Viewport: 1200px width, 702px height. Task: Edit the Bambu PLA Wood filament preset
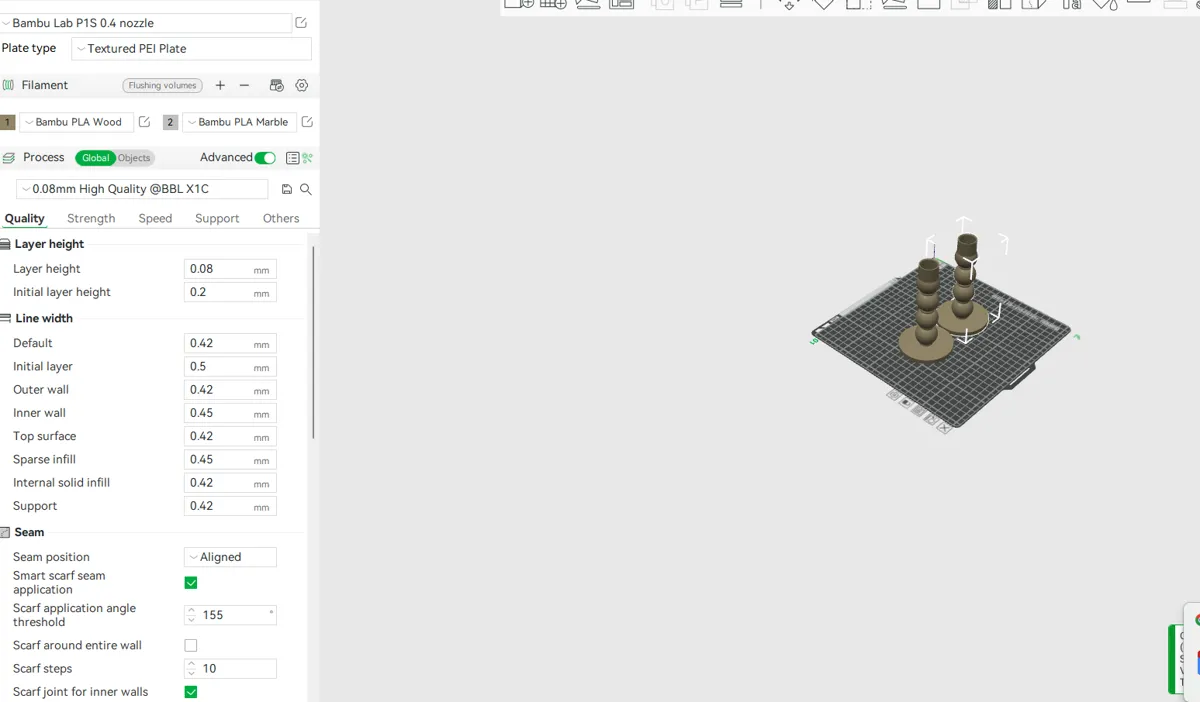pyautogui.click(x=144, y=122)
